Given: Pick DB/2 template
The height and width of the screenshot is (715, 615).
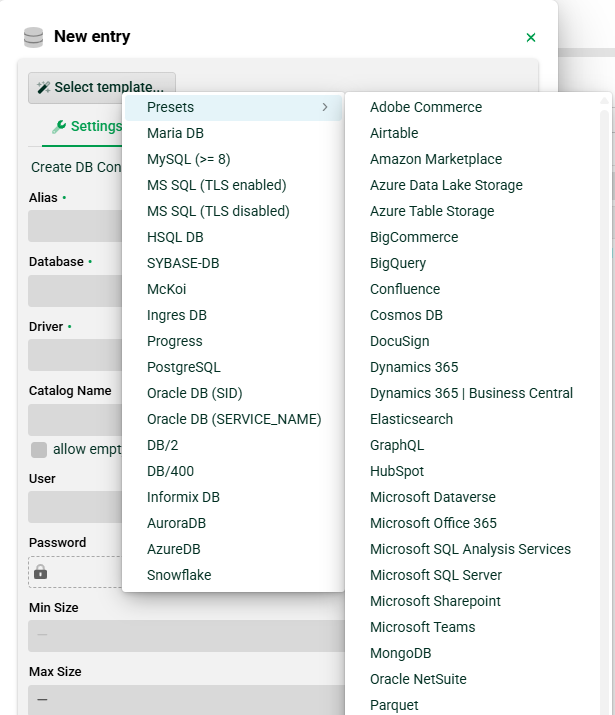Looking at the screenshot, I should point(233,445).
